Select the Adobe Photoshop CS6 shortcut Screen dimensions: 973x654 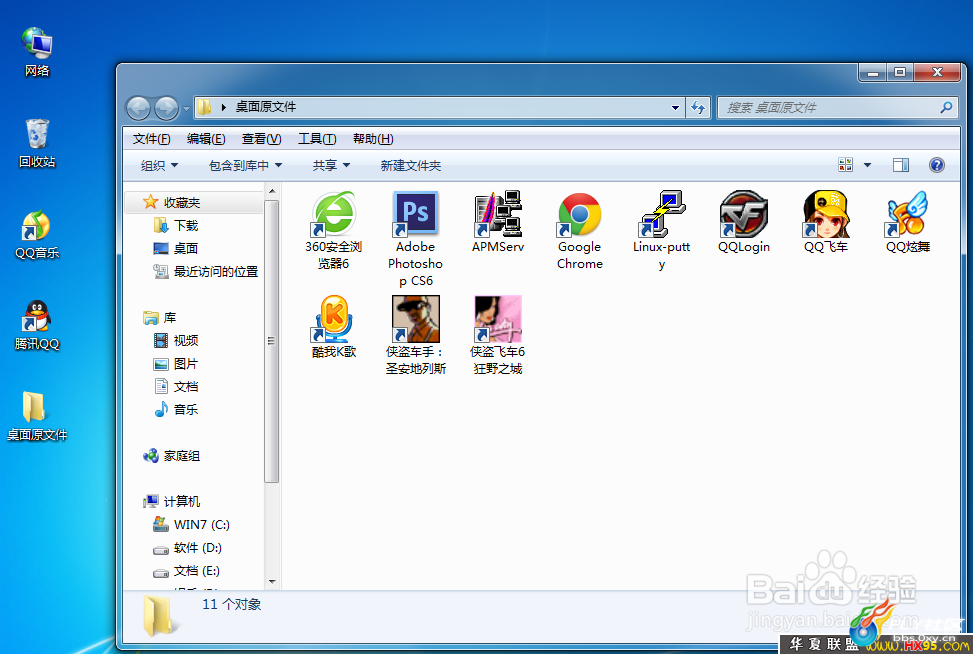coord(415,239)
